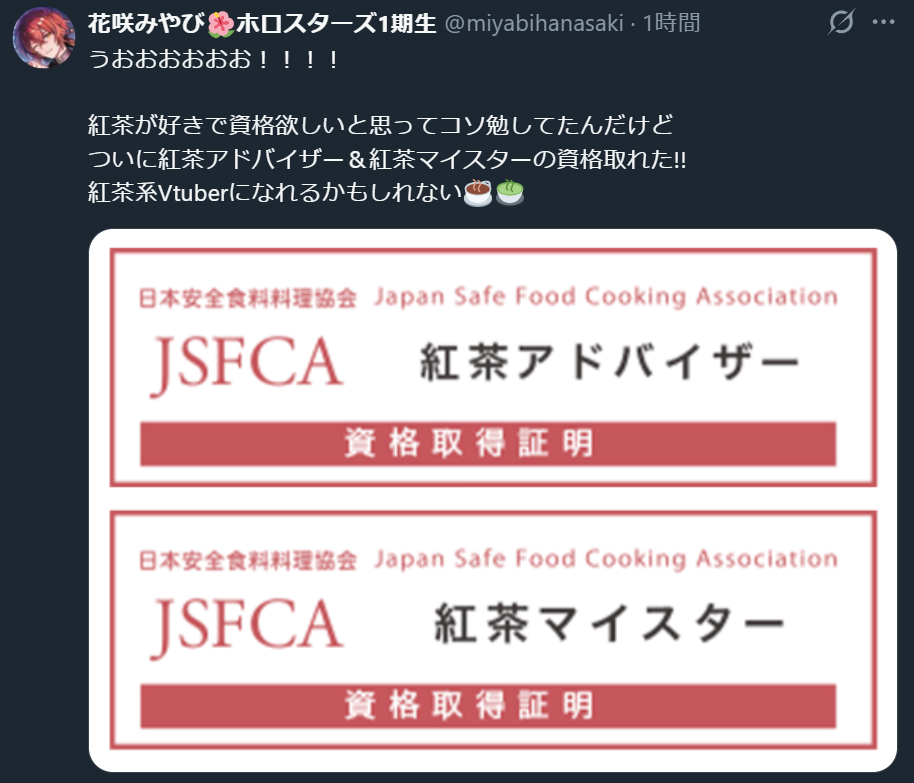
Task: Click the top JSFCA logo
Action: [x=247, y=364]
